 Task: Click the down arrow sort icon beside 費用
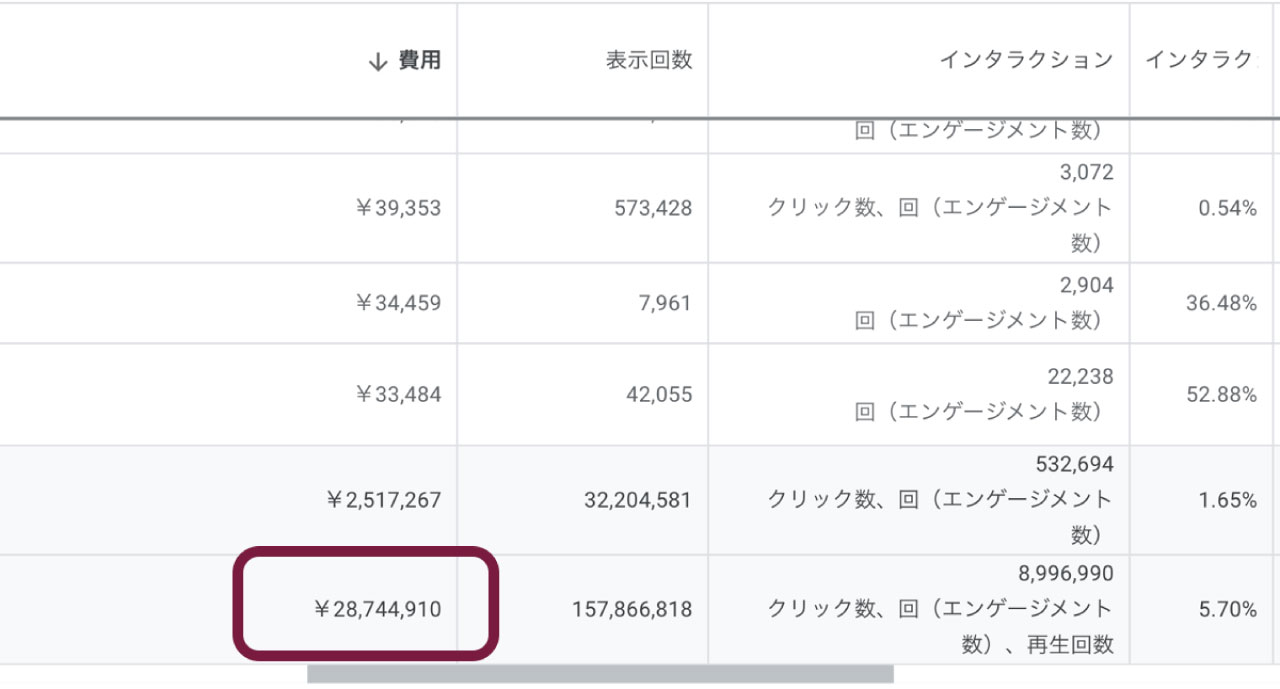[377, 62]
